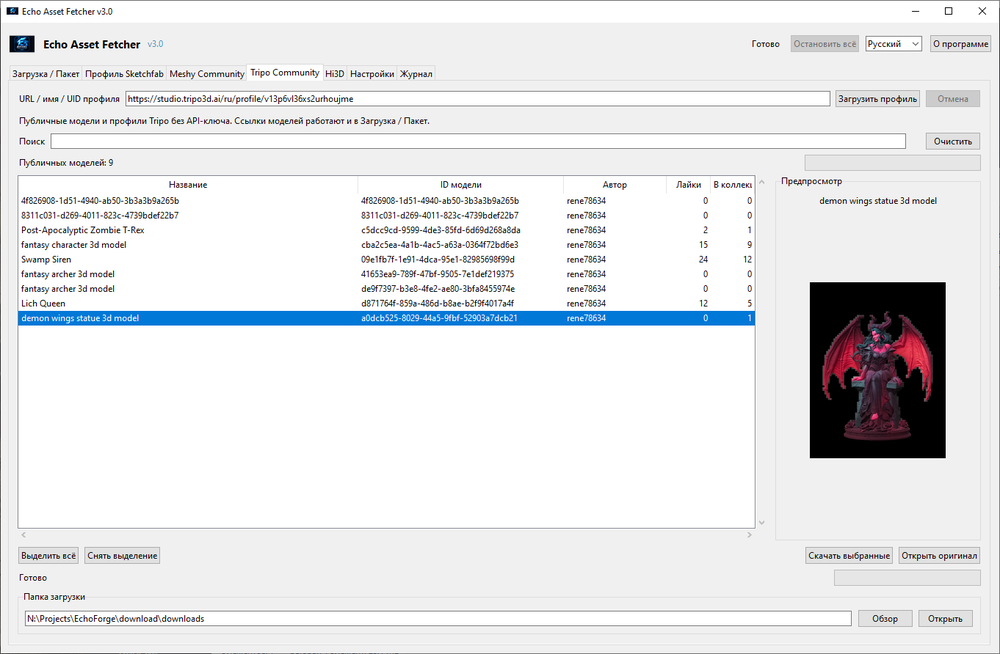Click the Снять выделение button
Viewport: 1000px width, 654px height.
(x=122, y=556)
